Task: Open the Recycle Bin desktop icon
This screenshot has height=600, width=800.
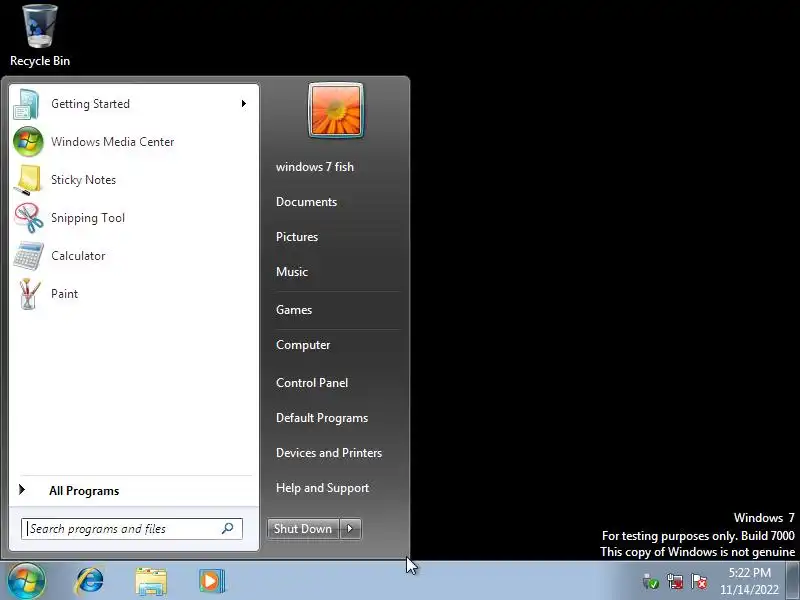Action: [40, 36]
